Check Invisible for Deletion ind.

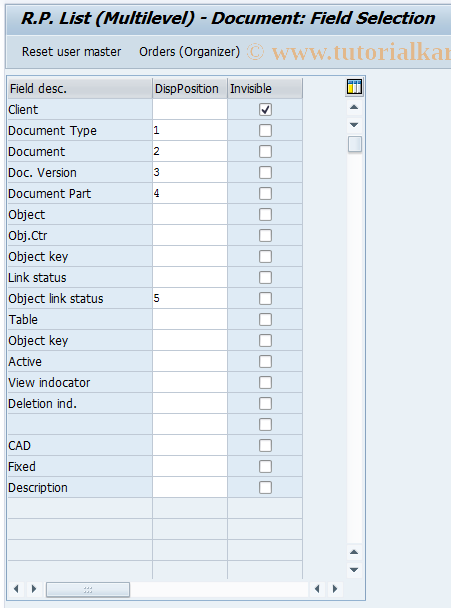265,404
